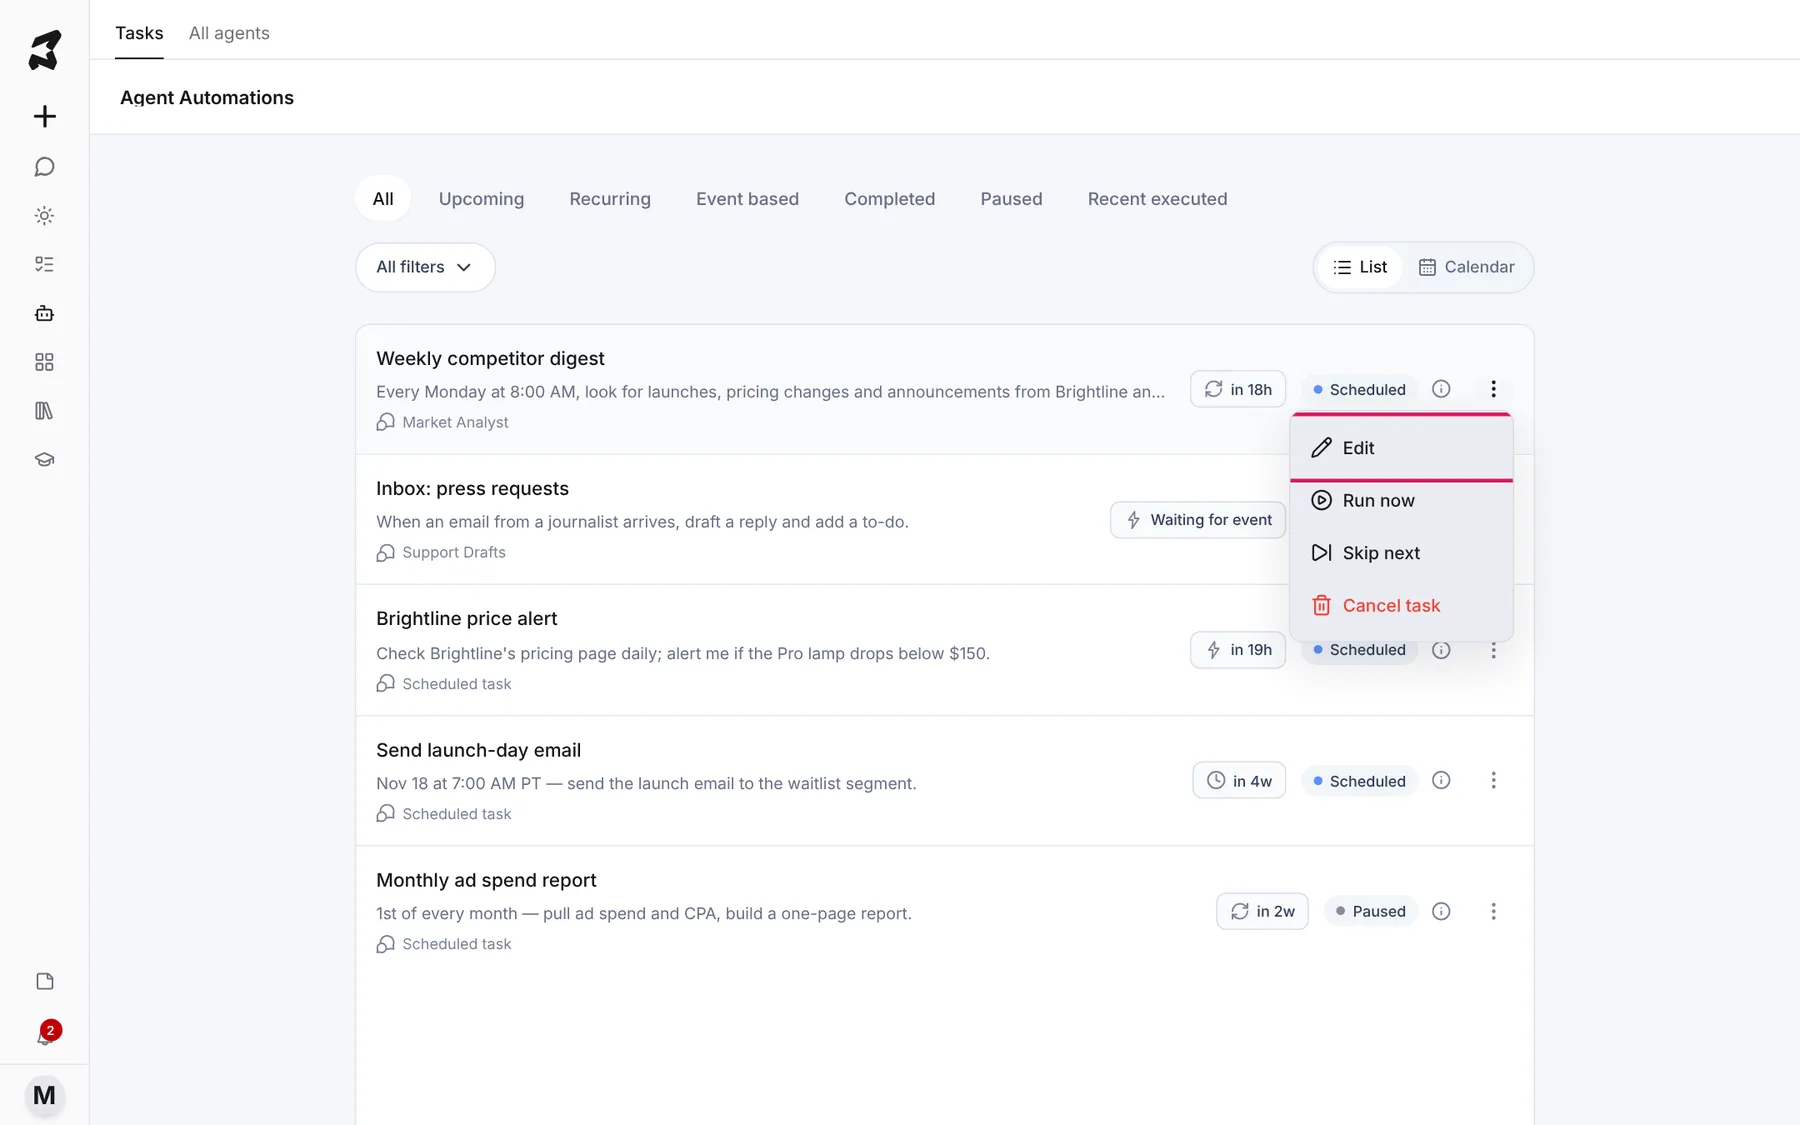1800x1125 pixels.
Task: Open more options for Brightline price alert
Action: click(1493, 650)
